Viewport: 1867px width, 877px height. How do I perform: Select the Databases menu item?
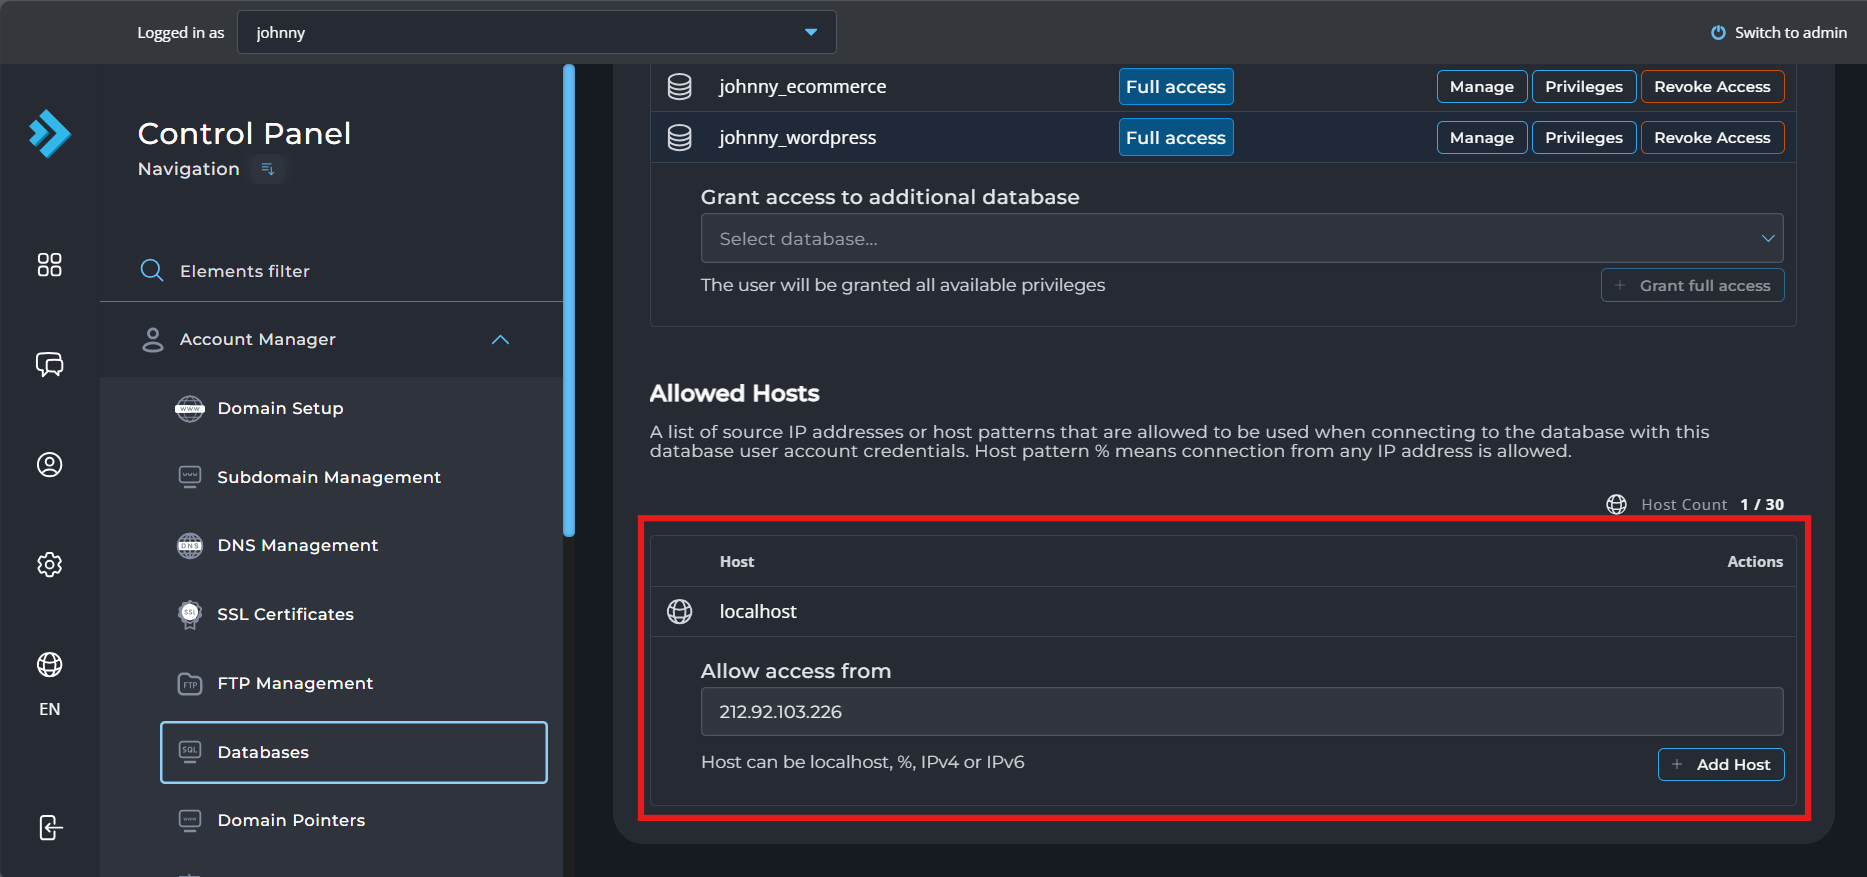point(354,752)
